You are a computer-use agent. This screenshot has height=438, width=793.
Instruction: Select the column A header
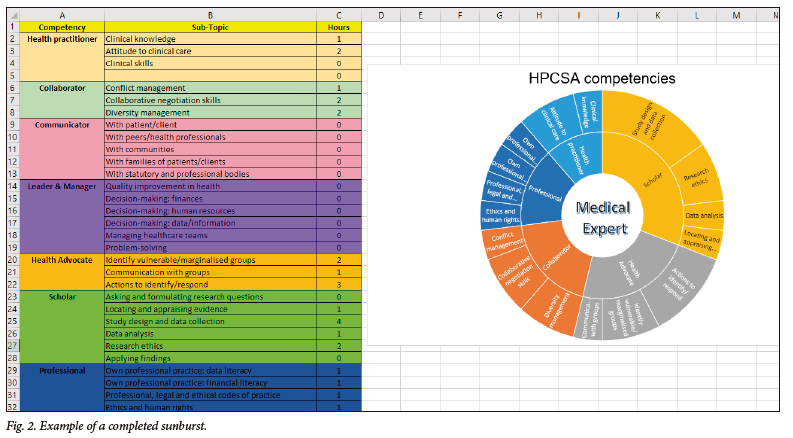click(61, 14)
